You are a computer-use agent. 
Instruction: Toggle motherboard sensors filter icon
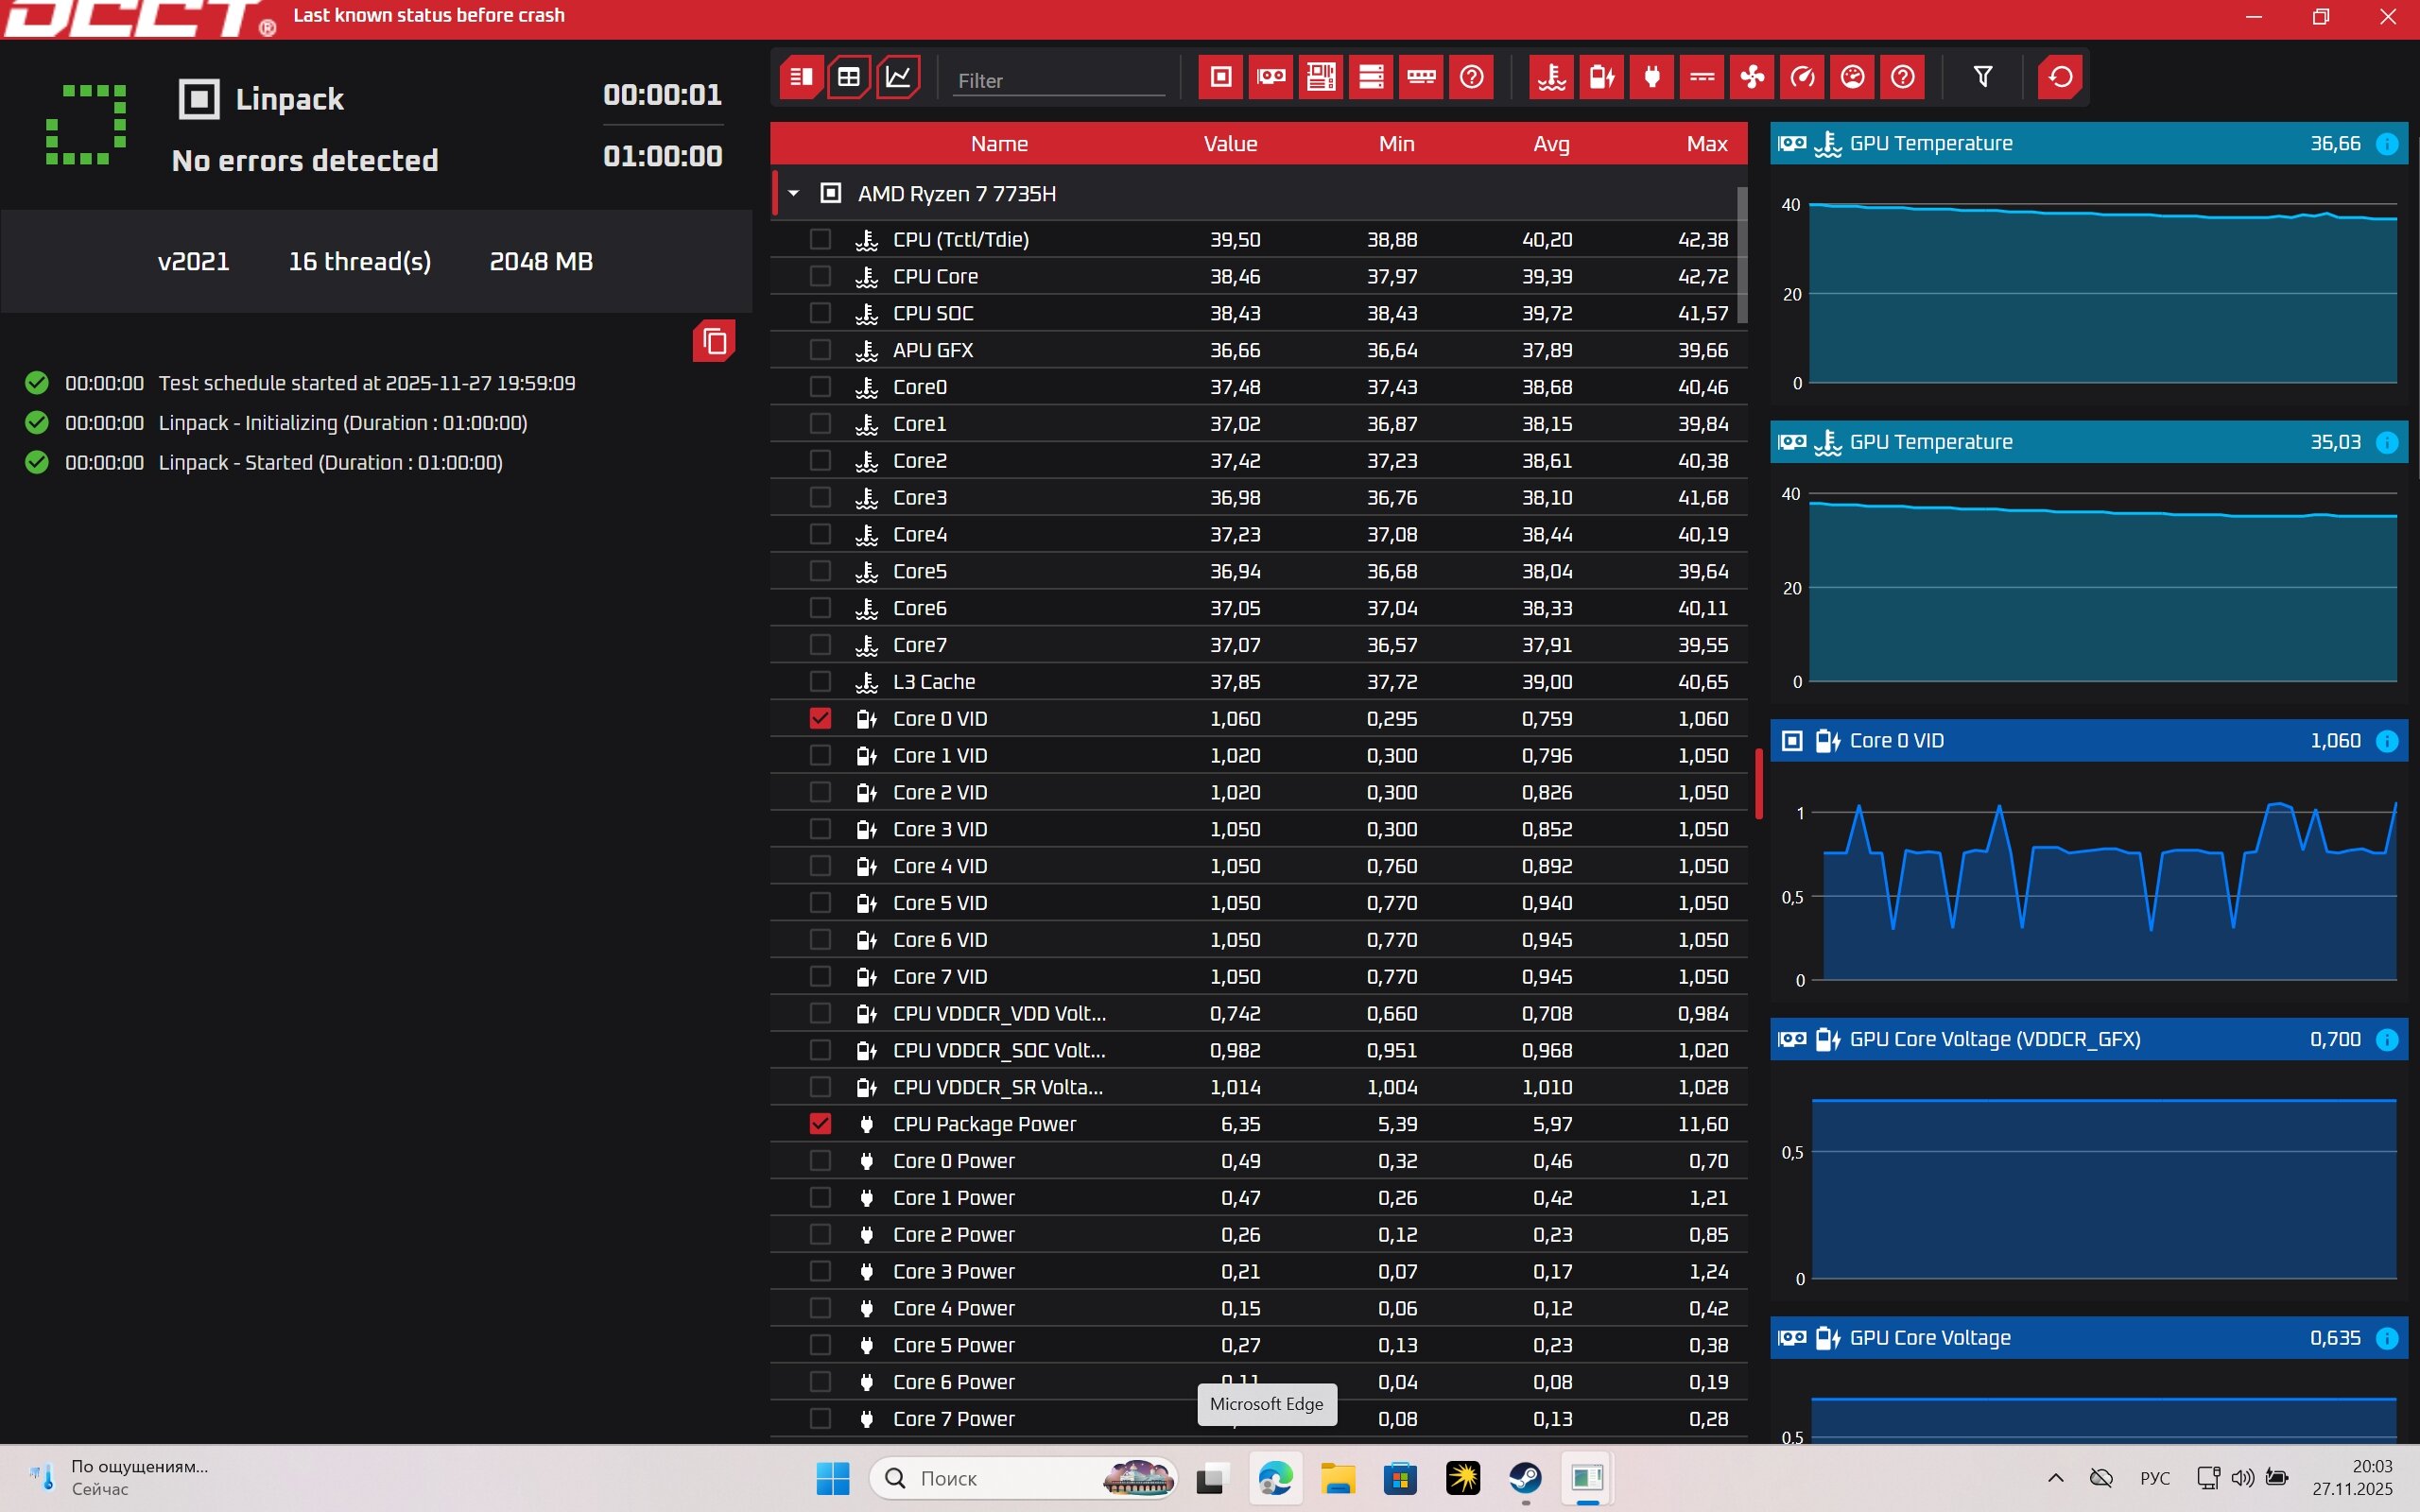[1321, 77]
